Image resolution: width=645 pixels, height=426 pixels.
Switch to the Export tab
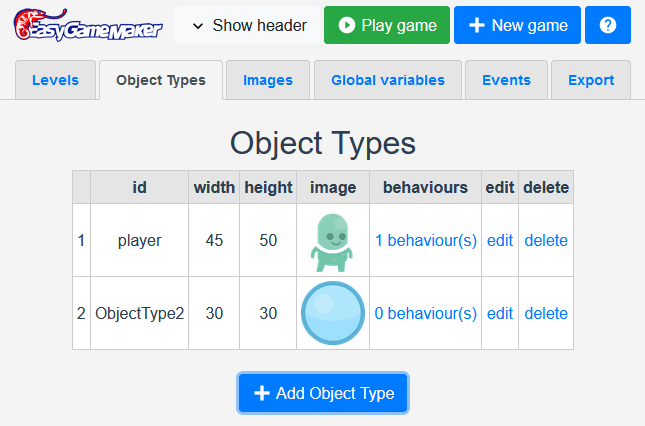[591, 80]
